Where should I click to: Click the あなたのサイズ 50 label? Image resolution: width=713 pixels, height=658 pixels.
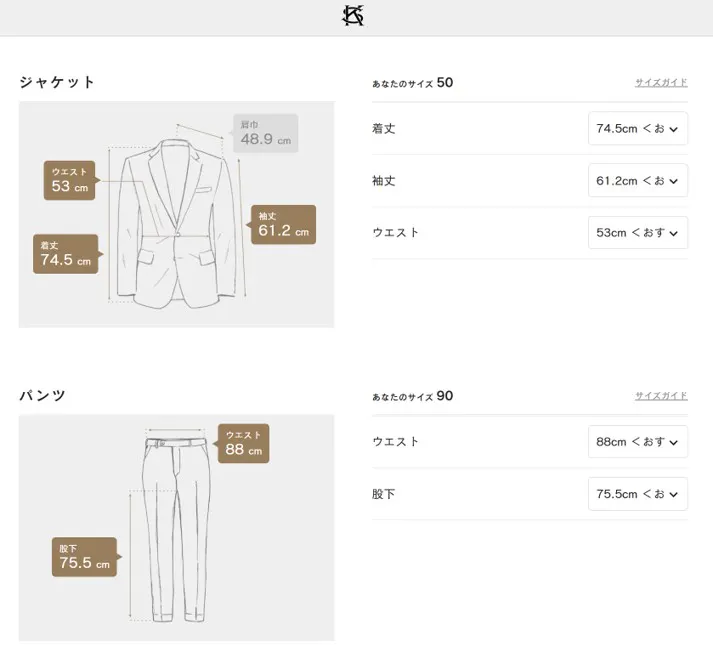click(x=412, y=83)
